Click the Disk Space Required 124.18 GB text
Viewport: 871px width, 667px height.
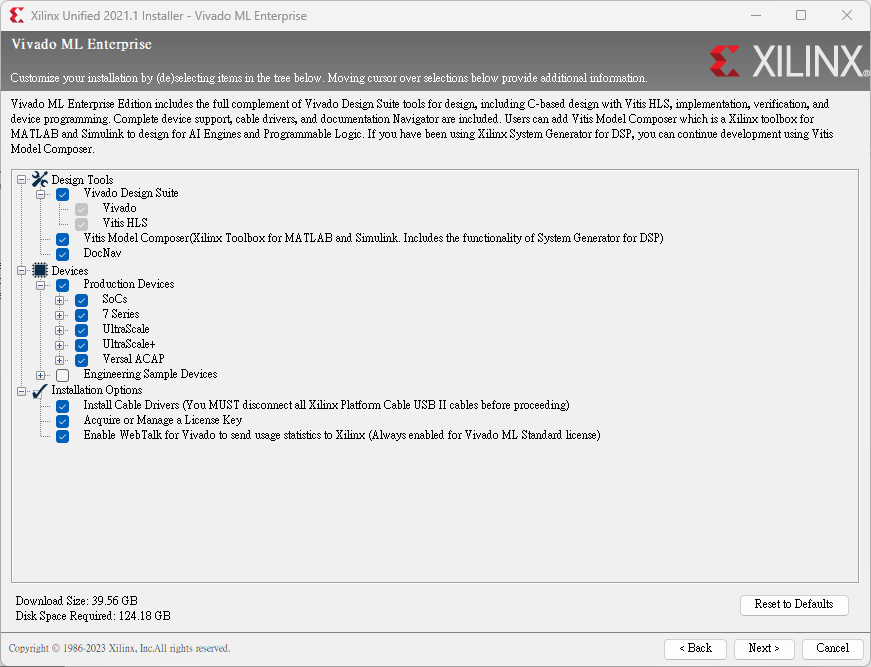coord(93,616)
